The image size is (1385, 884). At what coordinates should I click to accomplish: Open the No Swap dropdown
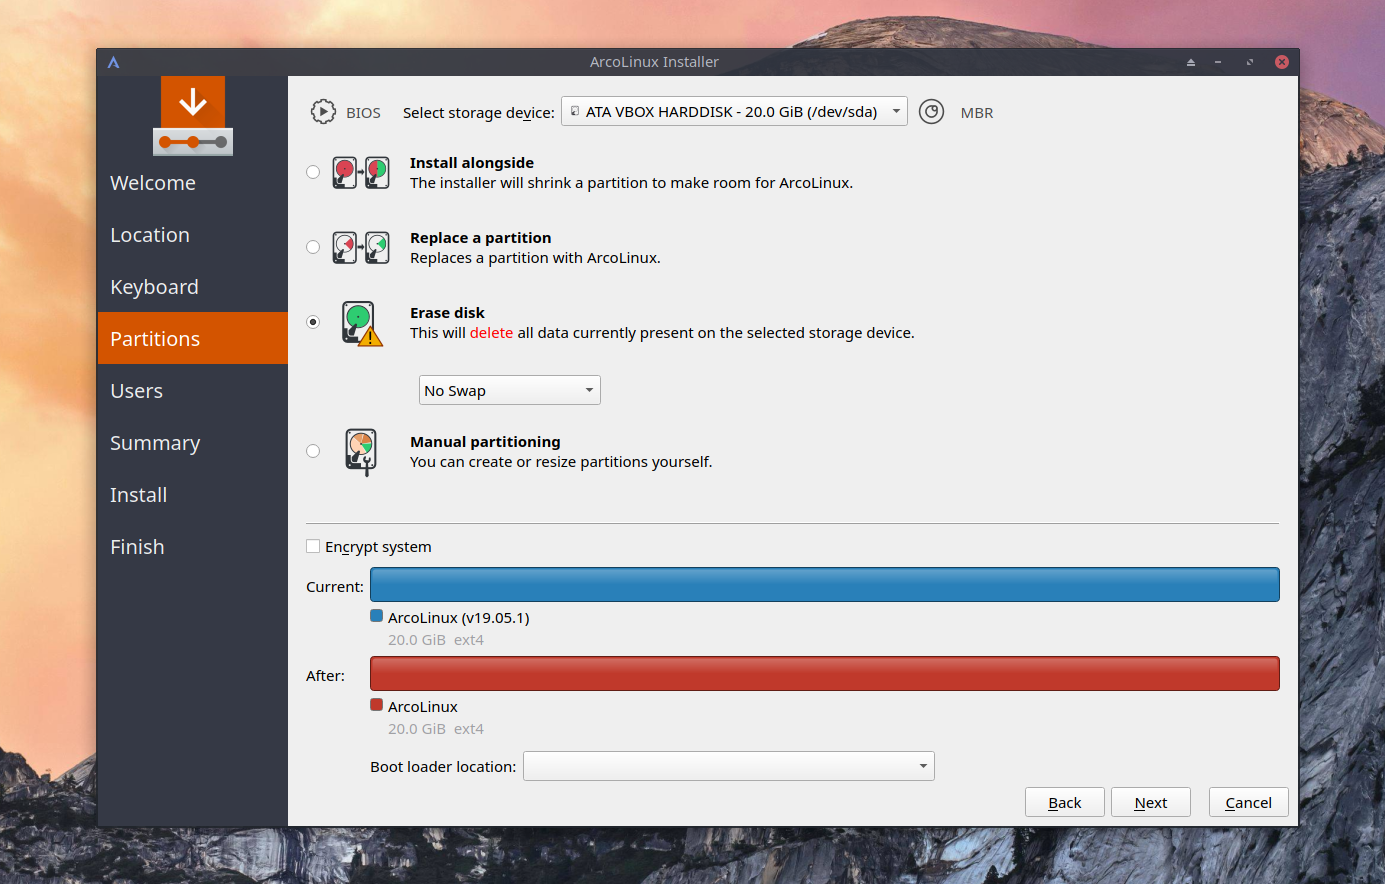point(509,390)
